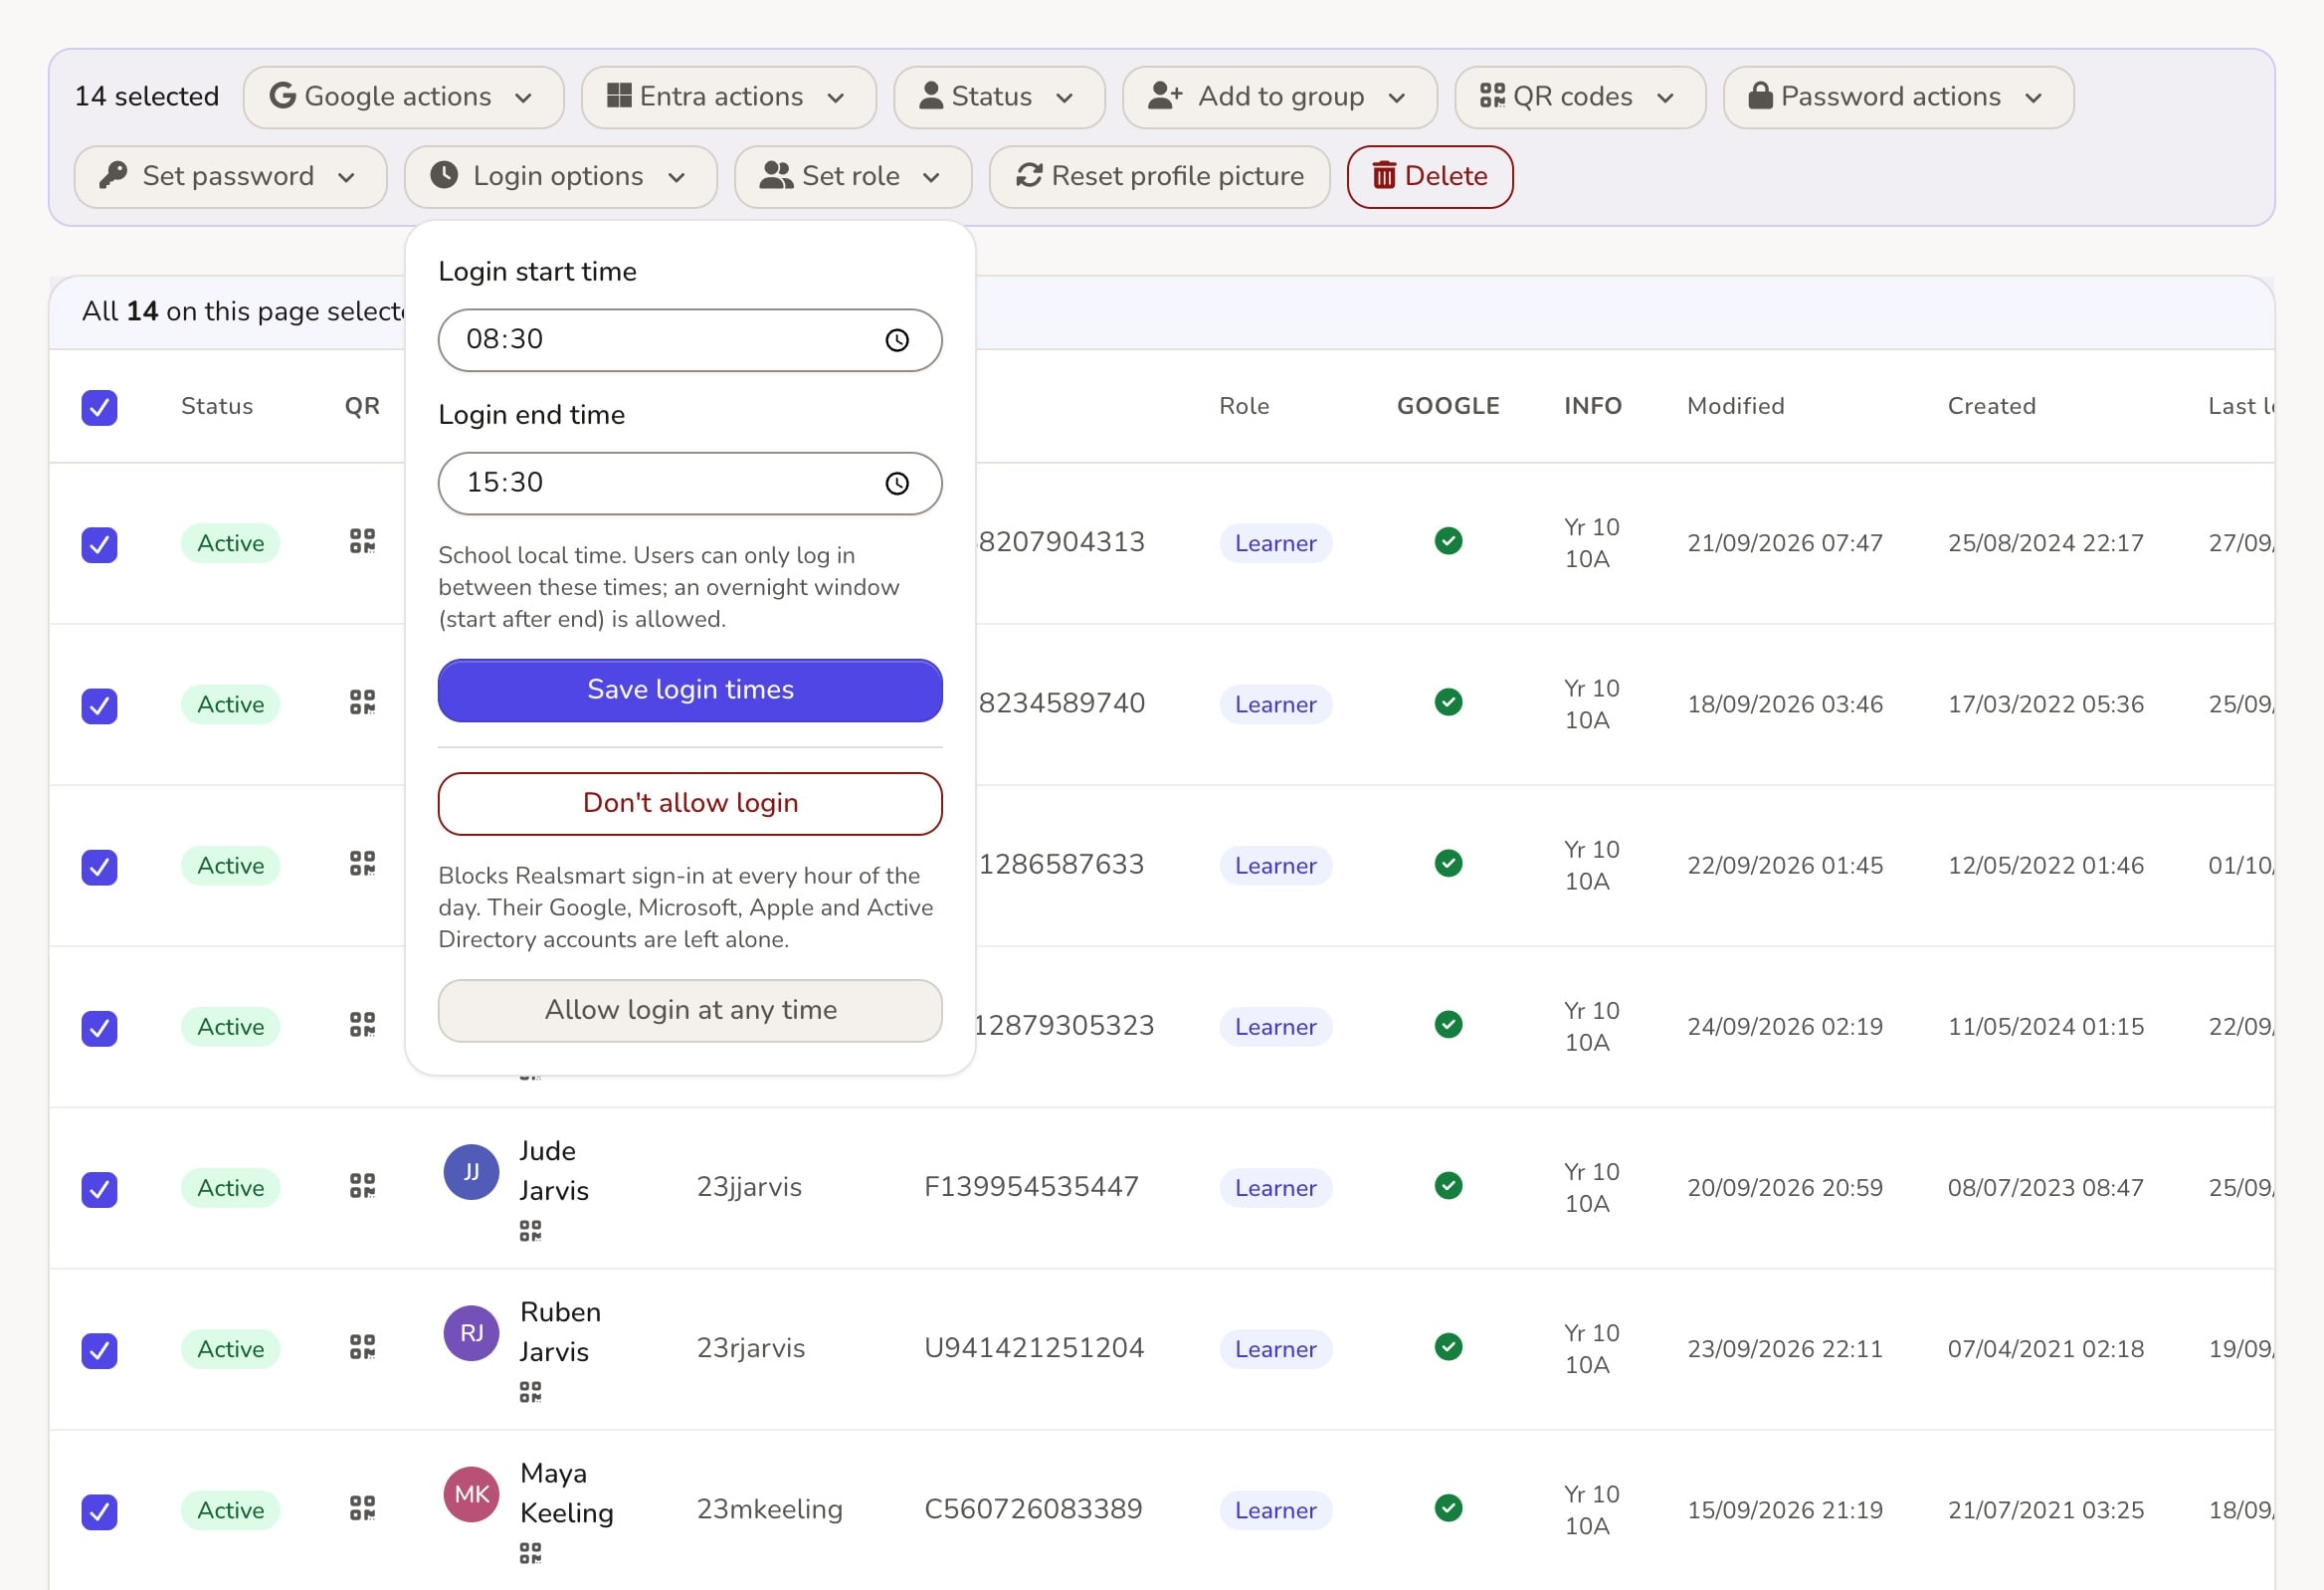
Task: Sort by the Modified column header
Action: coord(1735,406)
